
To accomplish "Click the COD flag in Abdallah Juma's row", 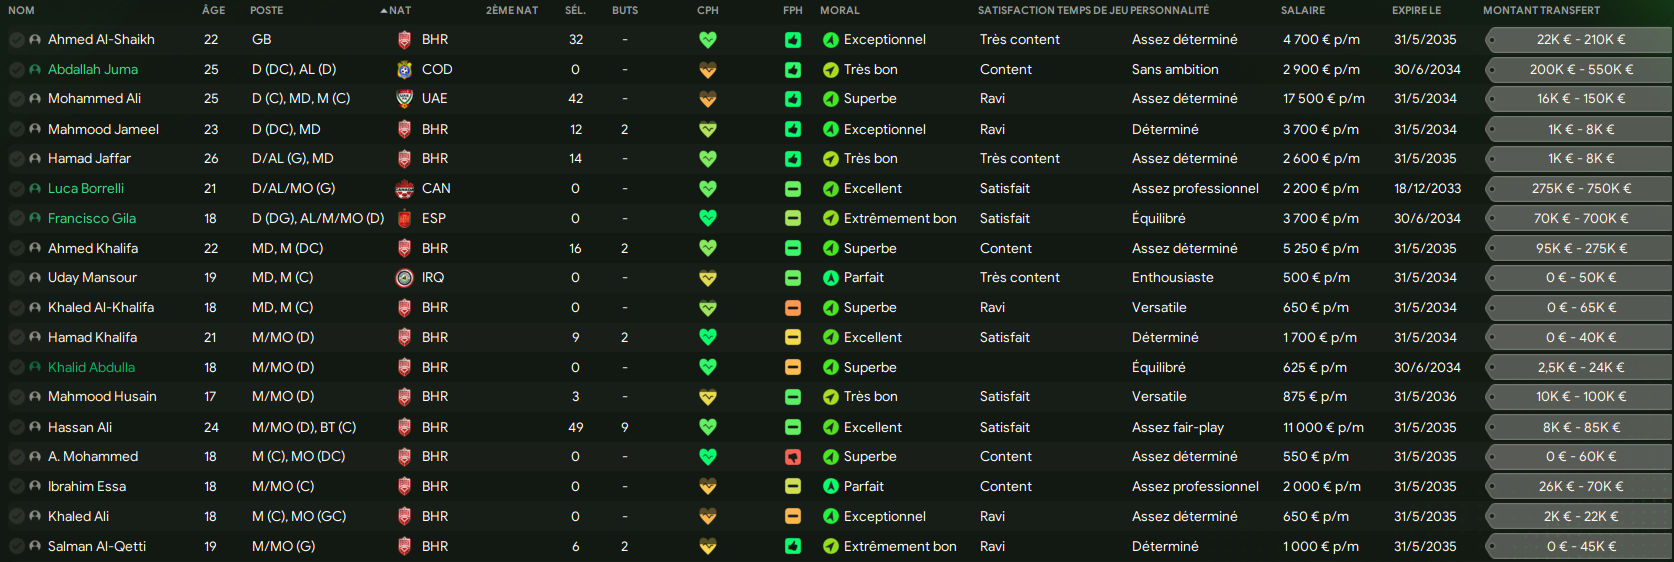I will point(404,70).
